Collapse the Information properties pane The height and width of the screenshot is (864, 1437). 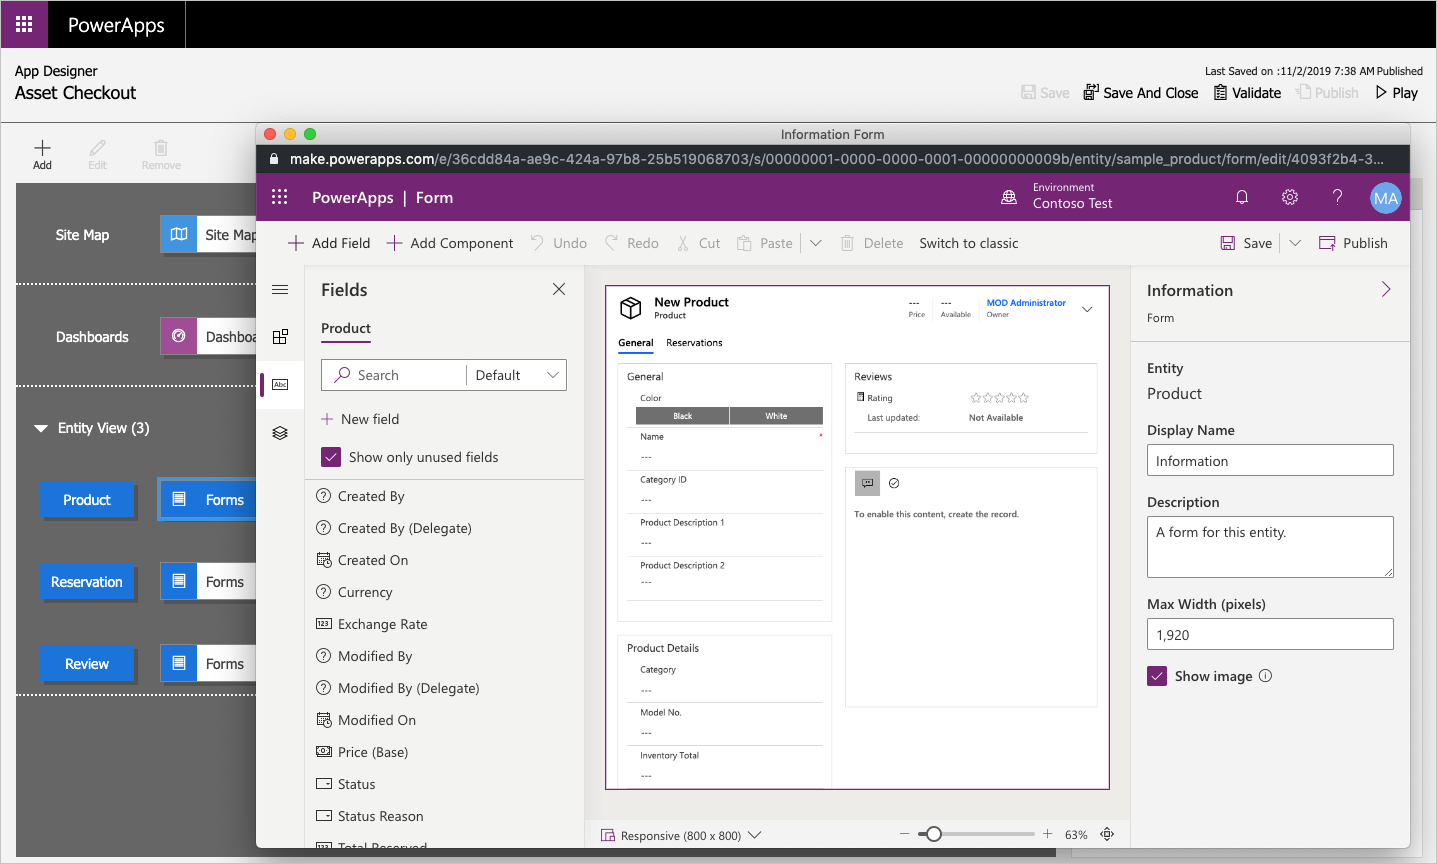(1386, 289)
